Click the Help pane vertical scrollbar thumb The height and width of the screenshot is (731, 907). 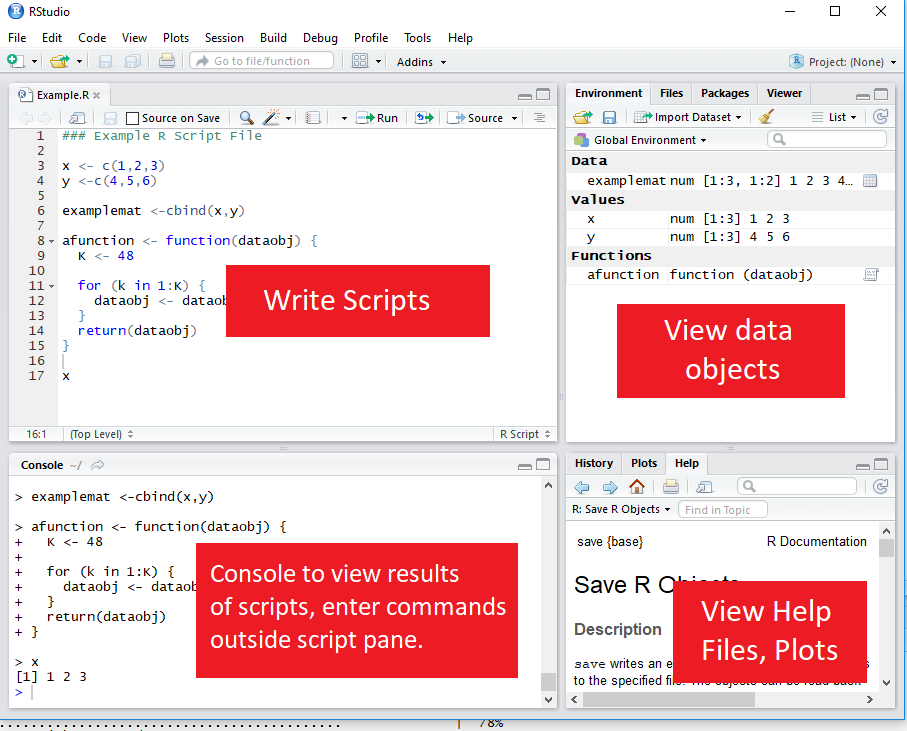click(886, 547)
